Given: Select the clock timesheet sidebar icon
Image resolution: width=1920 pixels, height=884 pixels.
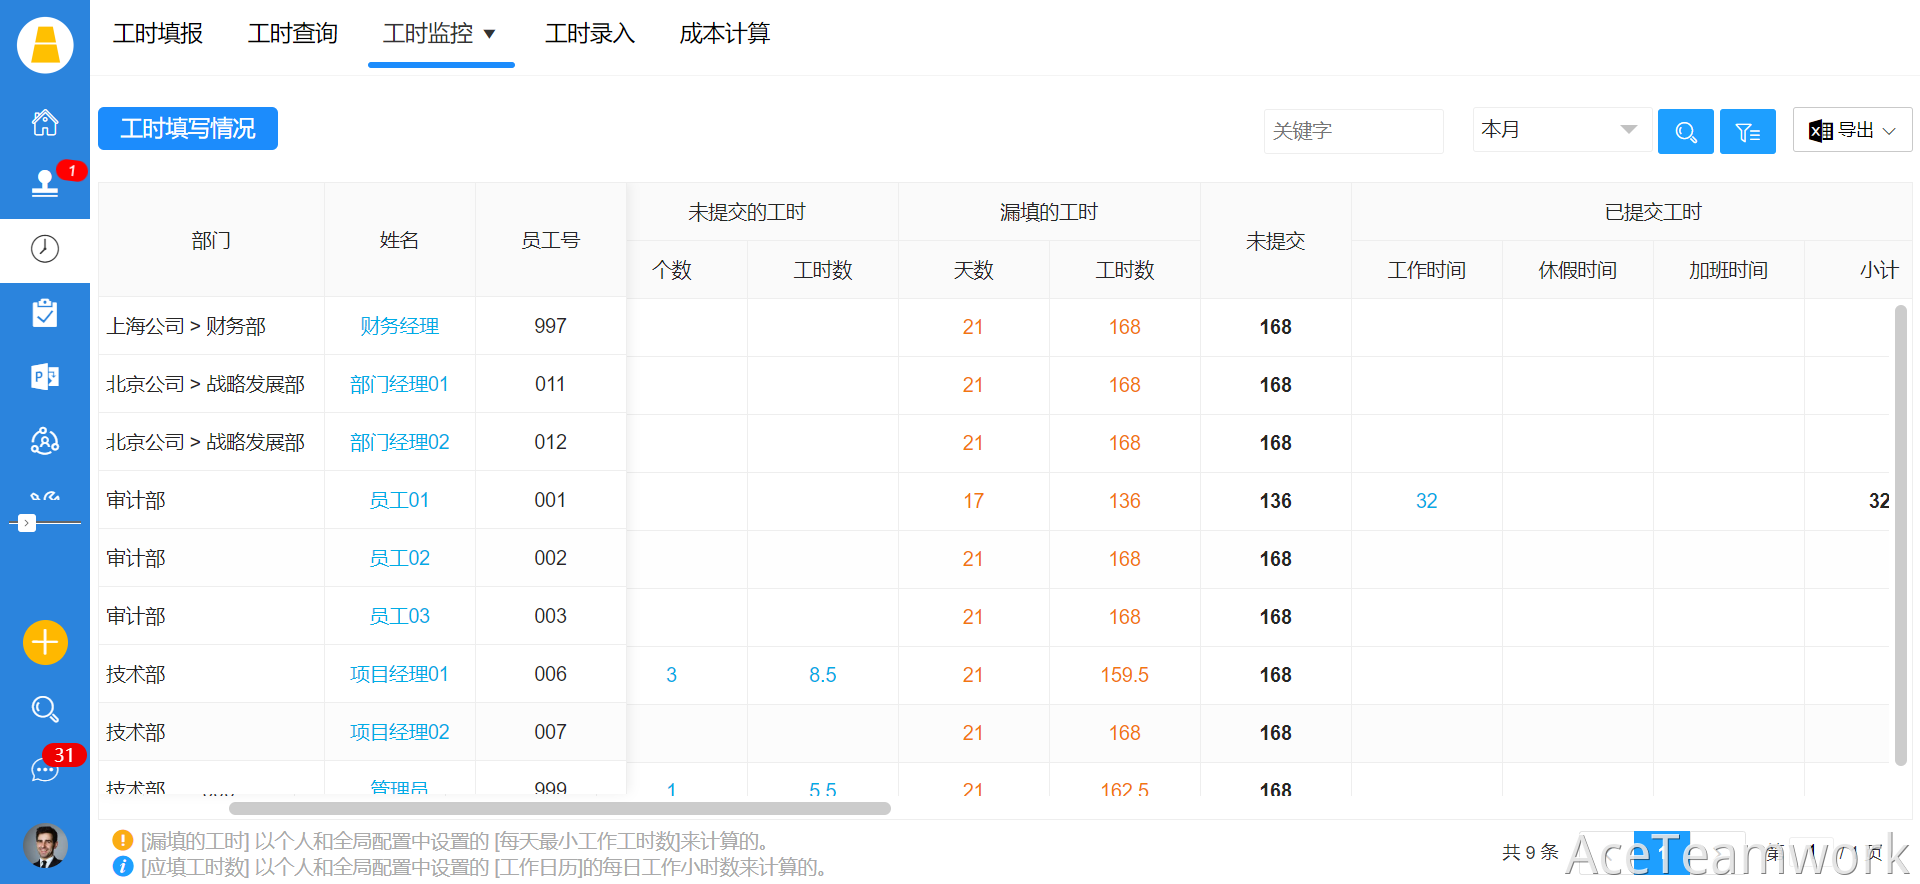Looking at the screenshot, I should pos(45,249).
